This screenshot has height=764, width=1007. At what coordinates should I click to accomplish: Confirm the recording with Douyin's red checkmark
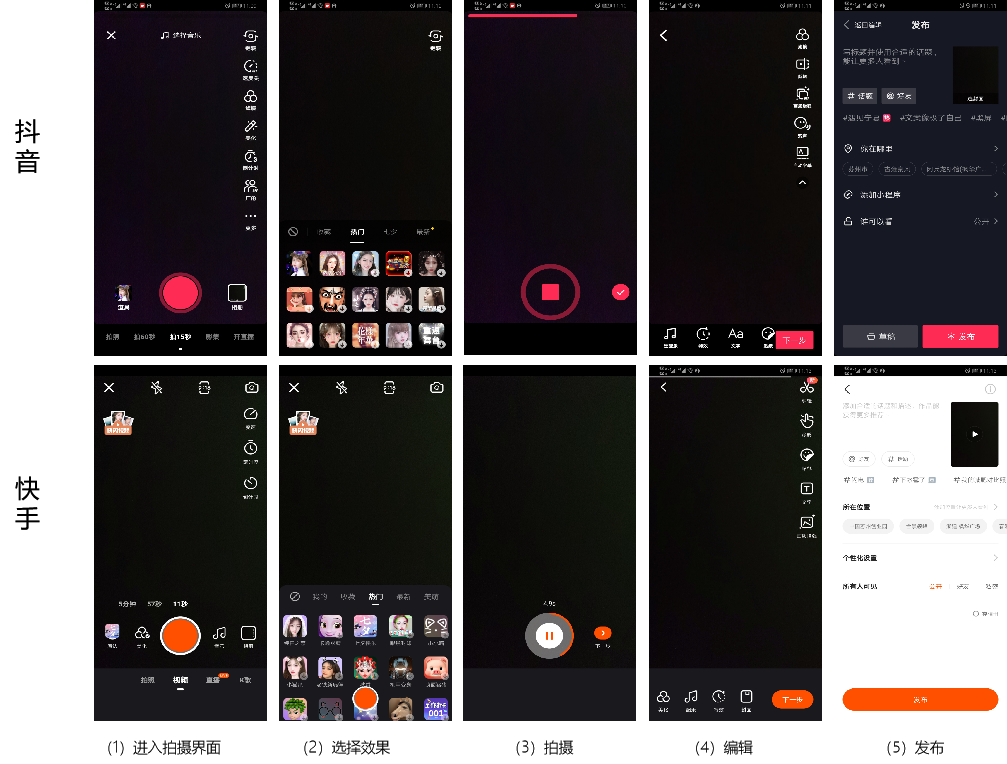620,292
